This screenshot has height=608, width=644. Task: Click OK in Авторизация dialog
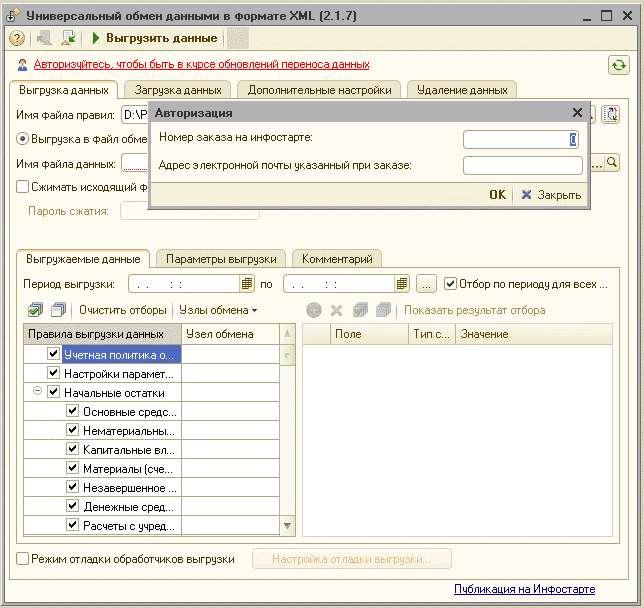497,195
